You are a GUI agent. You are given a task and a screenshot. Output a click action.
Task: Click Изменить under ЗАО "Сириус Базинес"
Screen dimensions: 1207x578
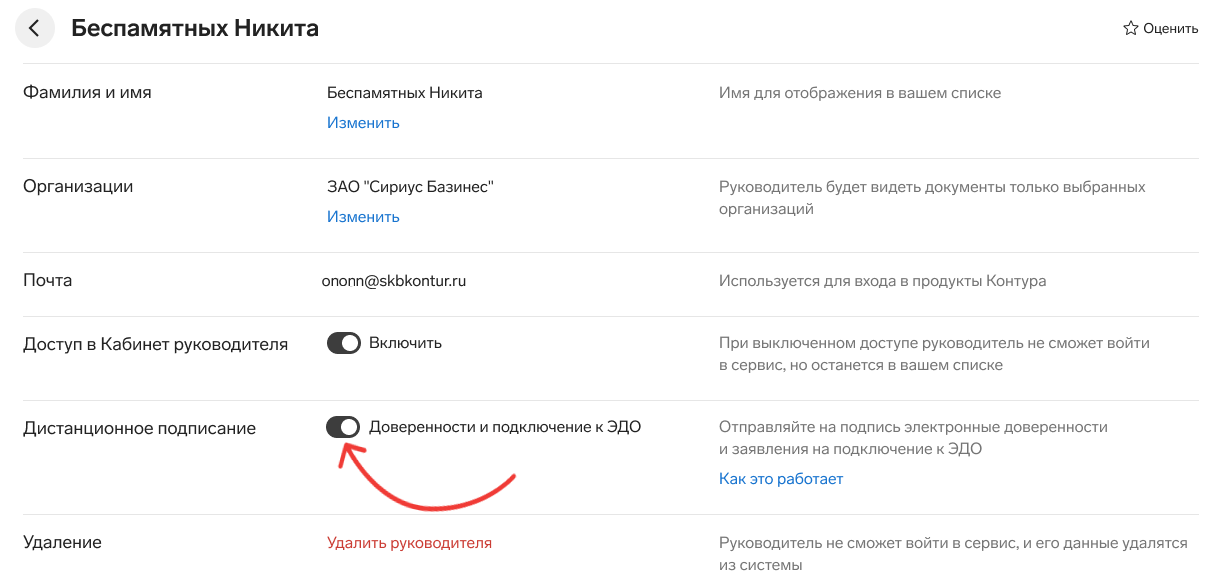point(363,217)
